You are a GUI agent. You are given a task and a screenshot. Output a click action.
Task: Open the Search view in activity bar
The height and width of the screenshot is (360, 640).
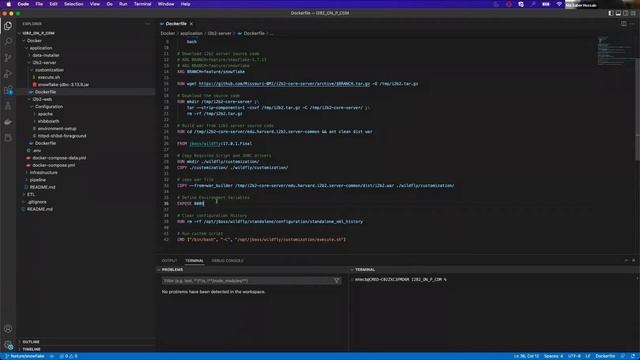(8, 42)
